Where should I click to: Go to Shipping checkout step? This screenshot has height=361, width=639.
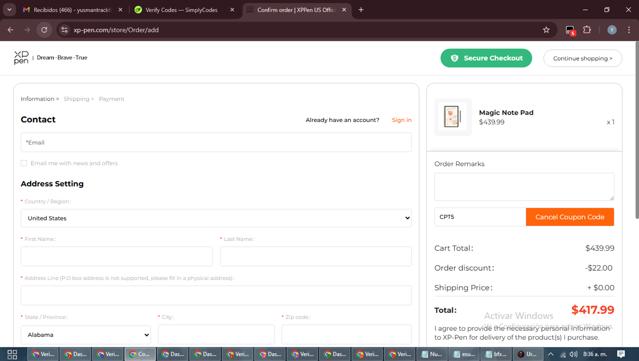point(76,99)
